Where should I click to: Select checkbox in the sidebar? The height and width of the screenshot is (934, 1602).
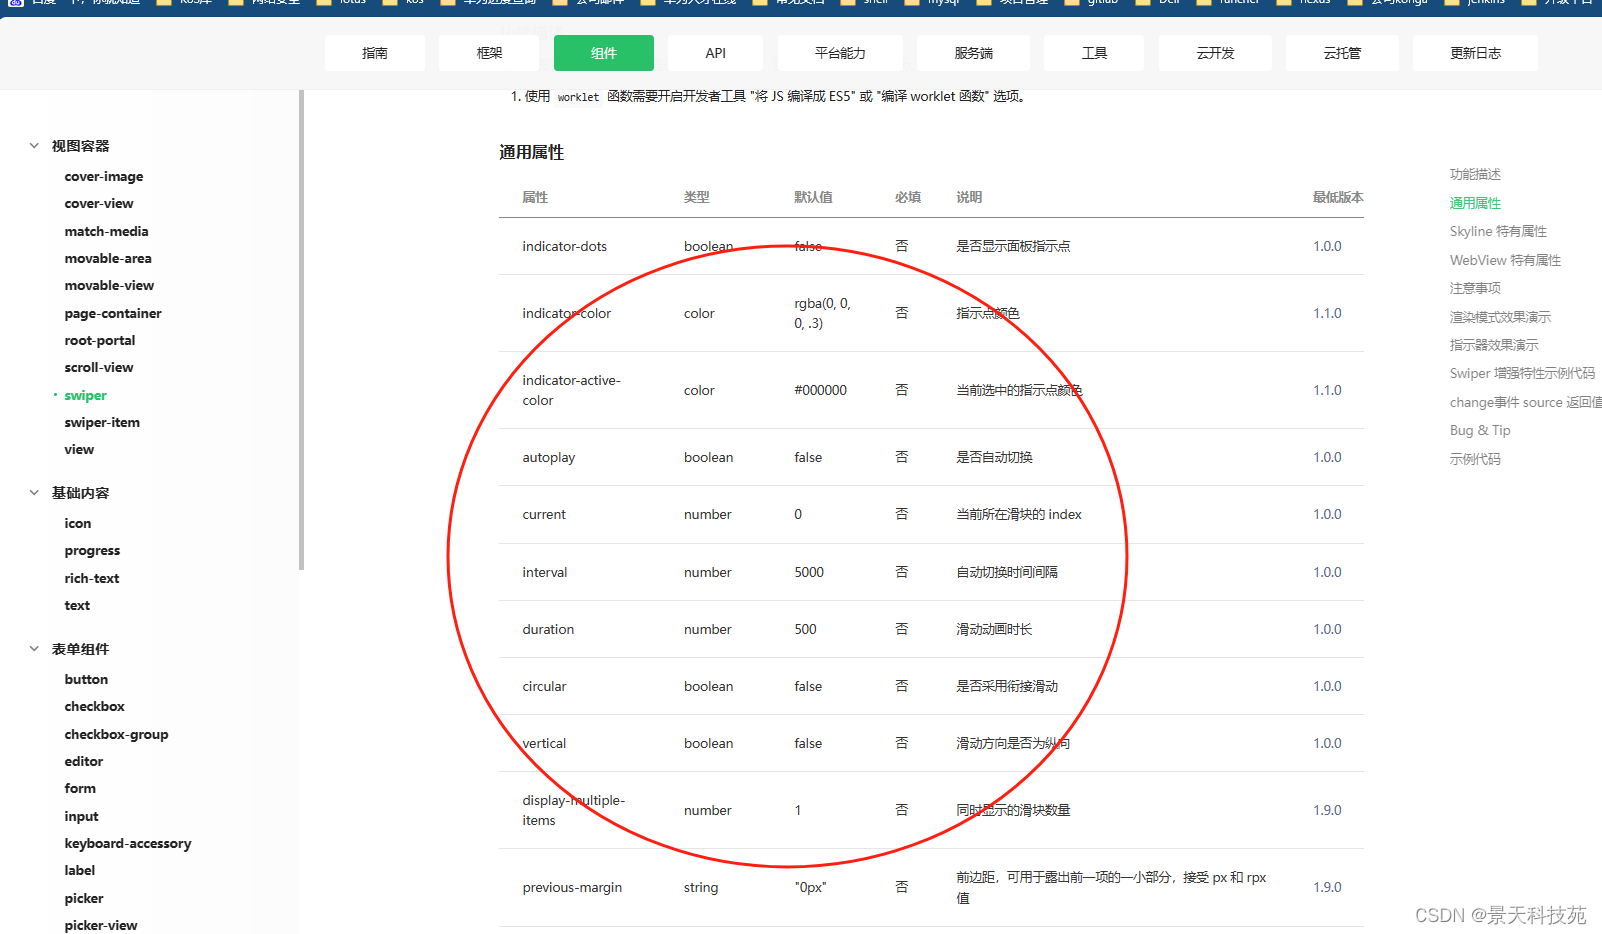pyautogui.click(x=95, y=706)
